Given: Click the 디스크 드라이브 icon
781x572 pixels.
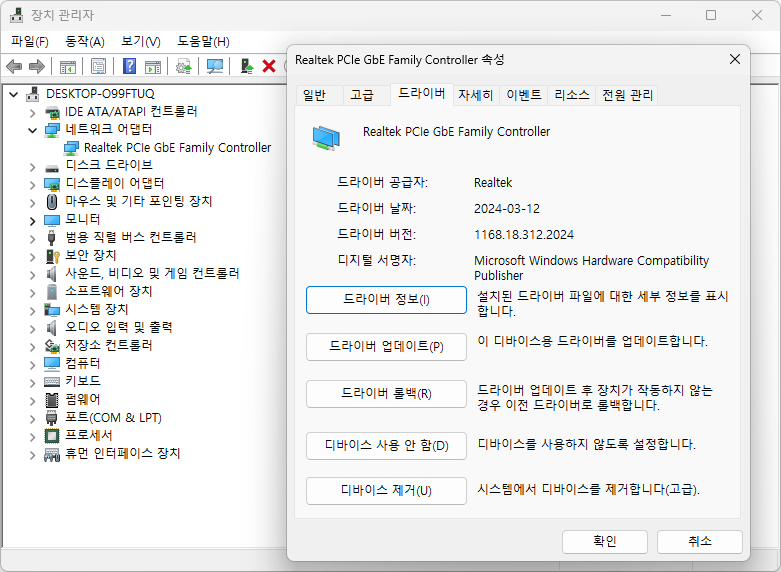Looking at the screenshot, I should click(52, 167).
